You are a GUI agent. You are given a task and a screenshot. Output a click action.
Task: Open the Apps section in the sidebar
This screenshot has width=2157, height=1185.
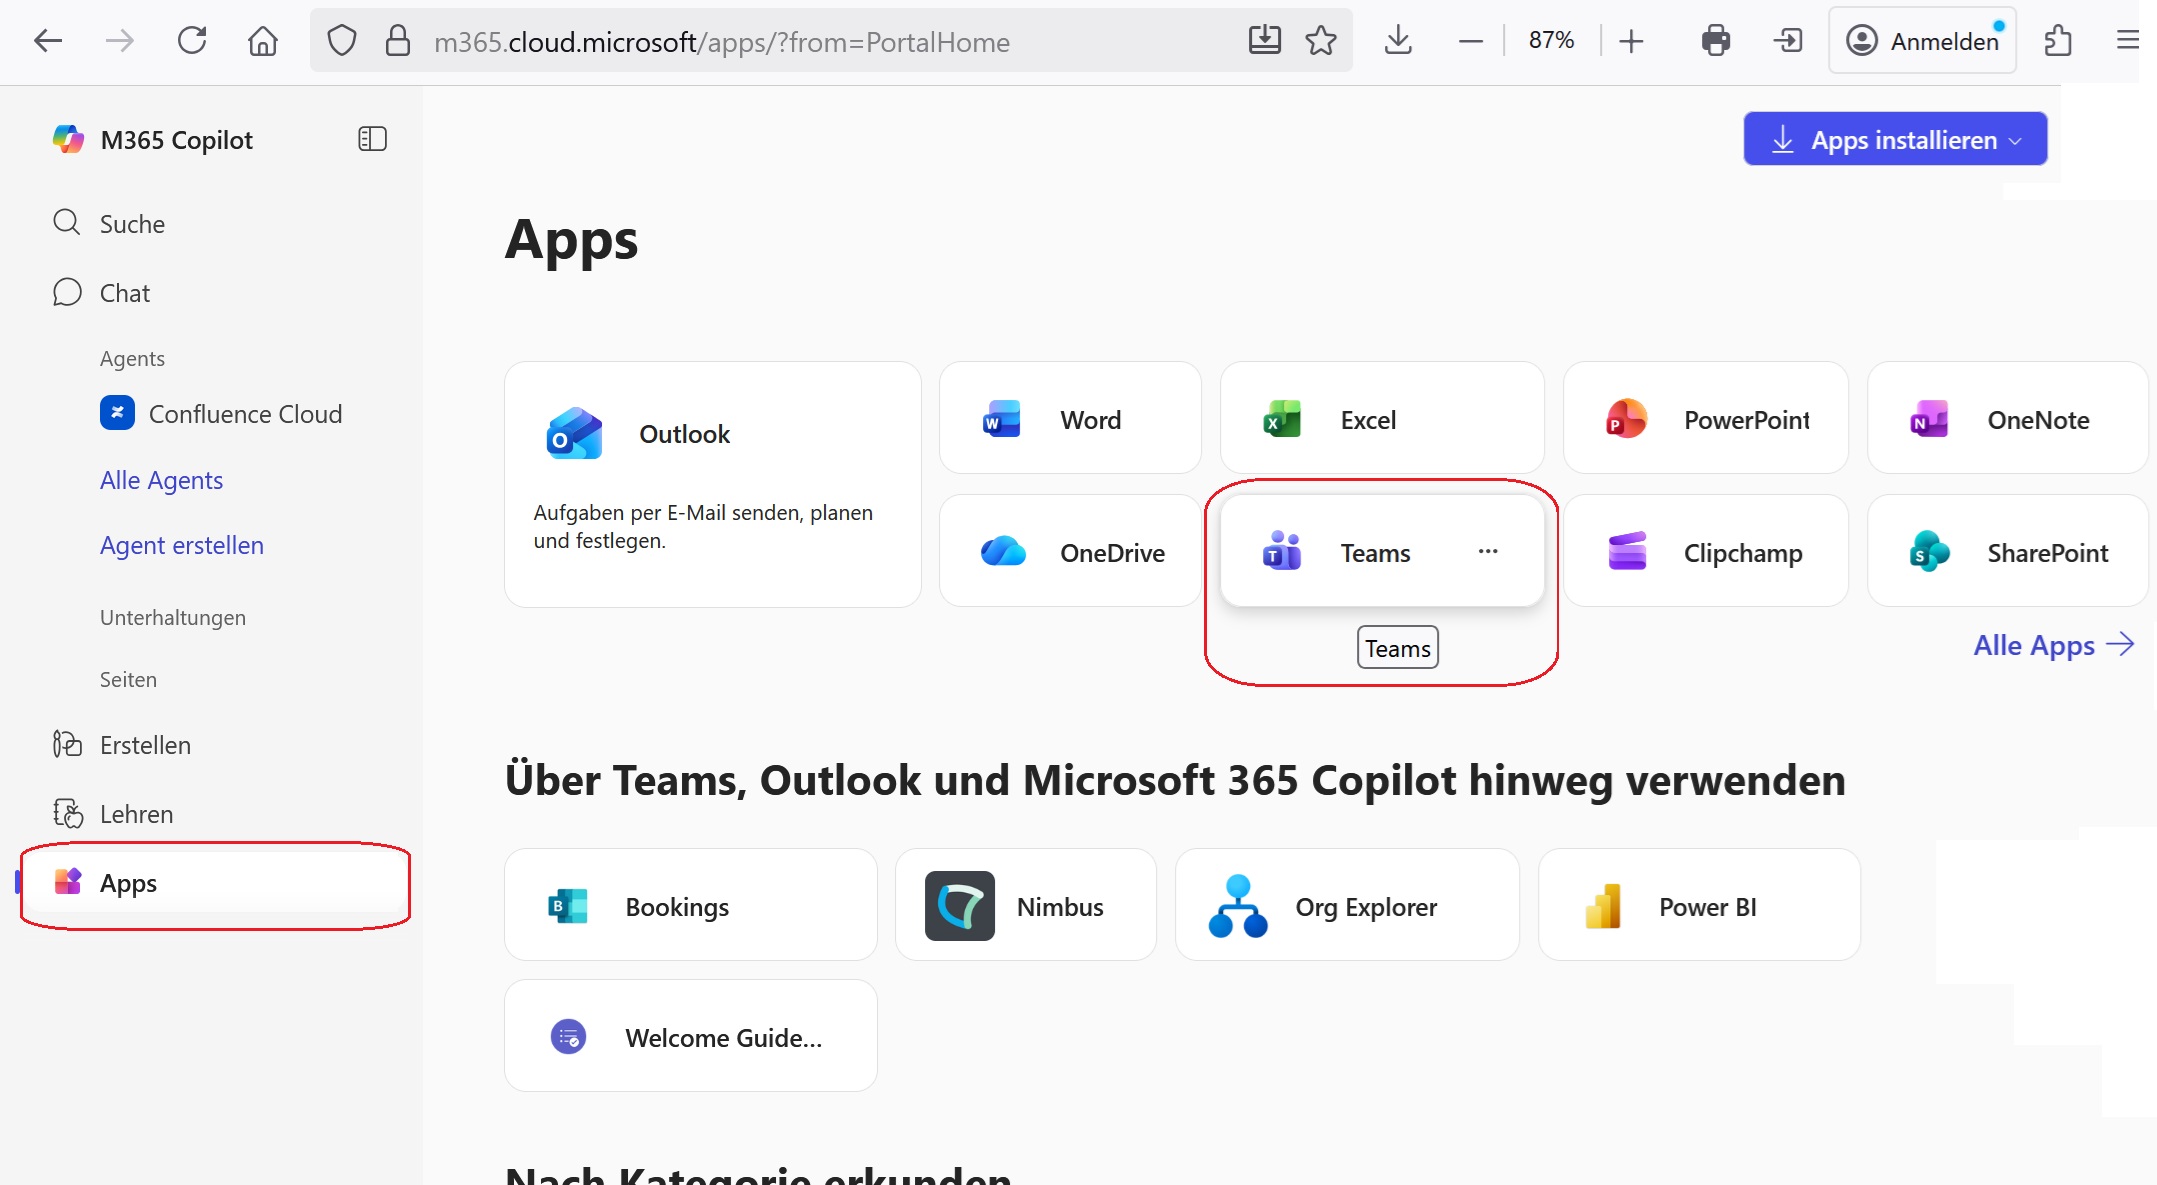(127, 883)
